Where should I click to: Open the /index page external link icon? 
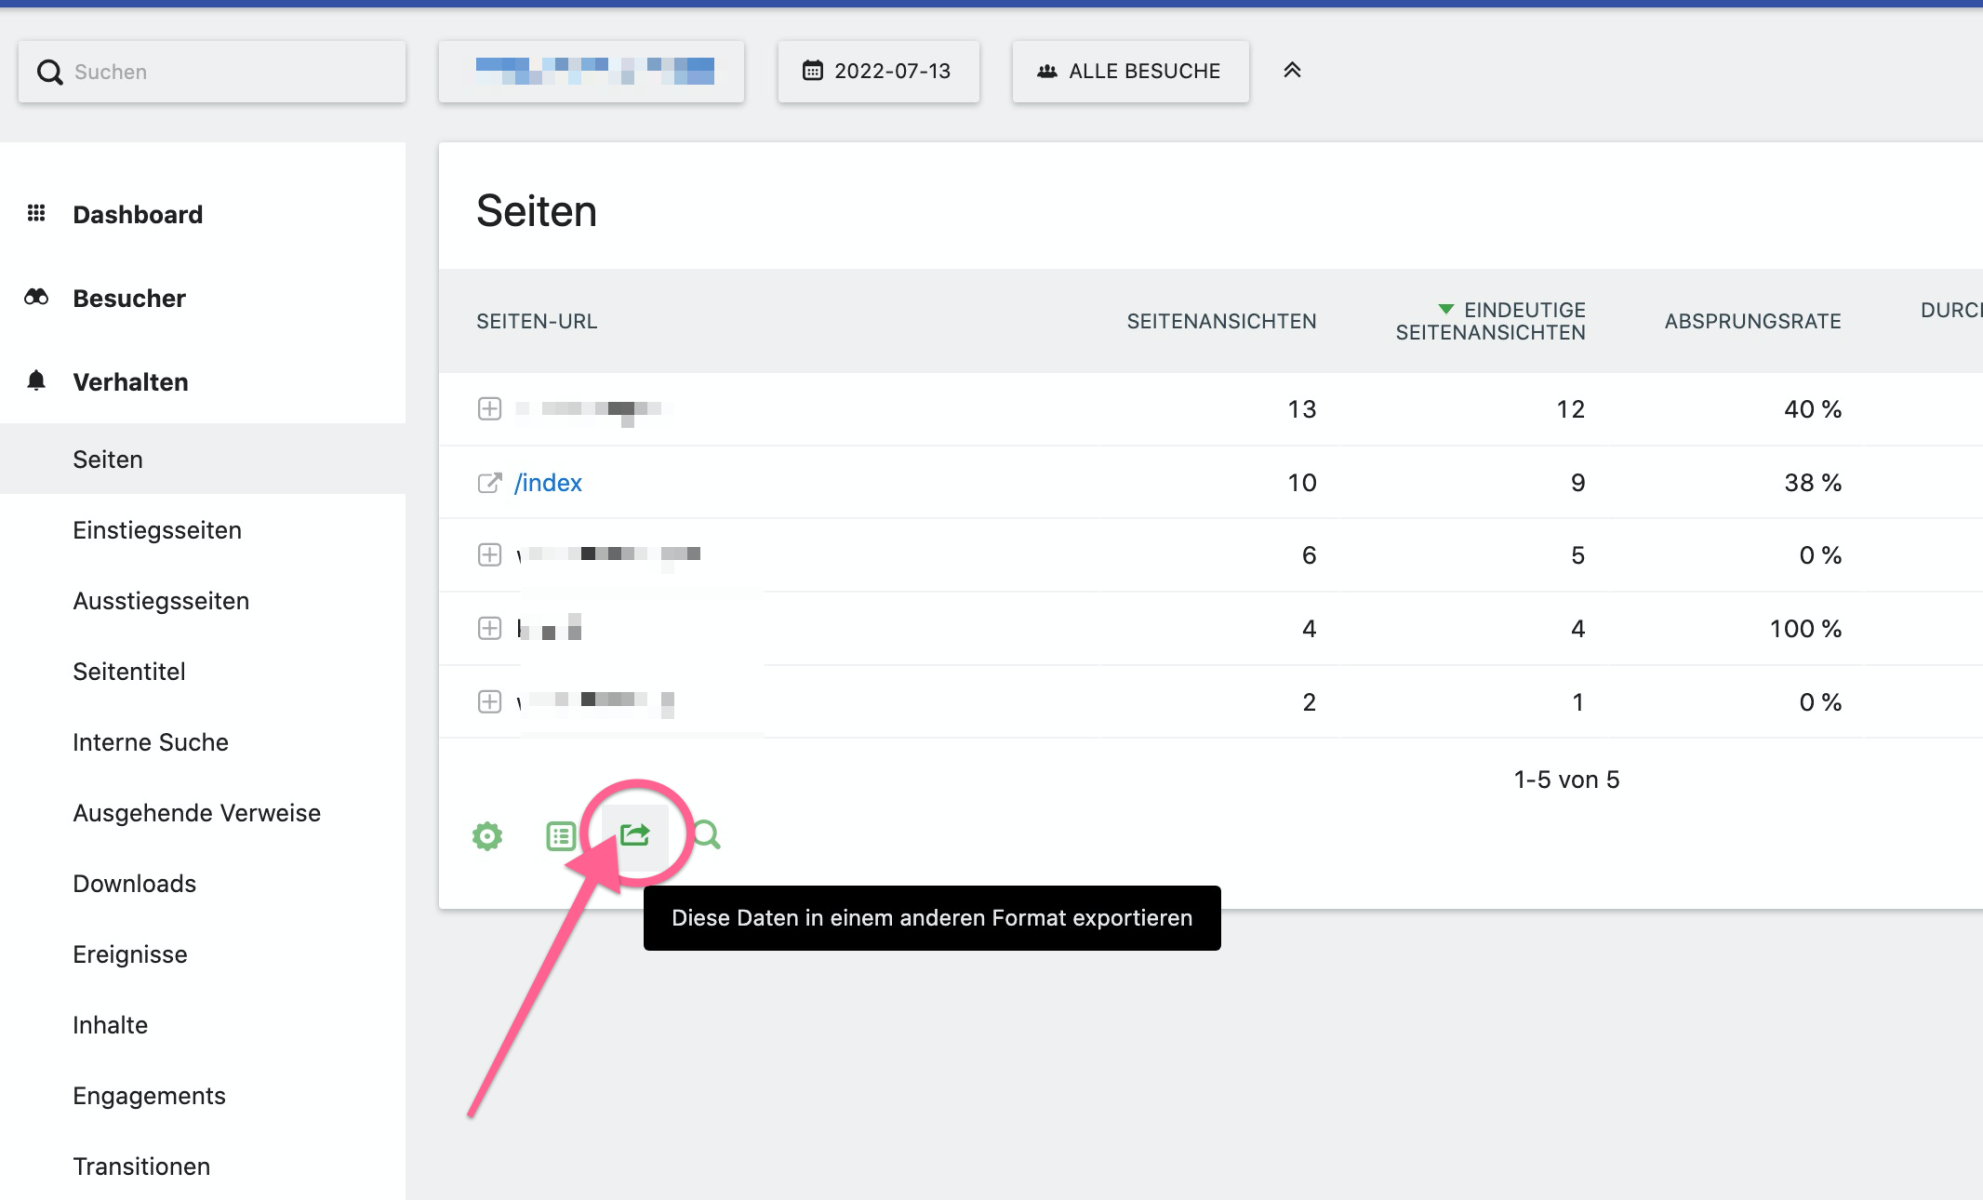pyautogui.click(x=489, y=483)
